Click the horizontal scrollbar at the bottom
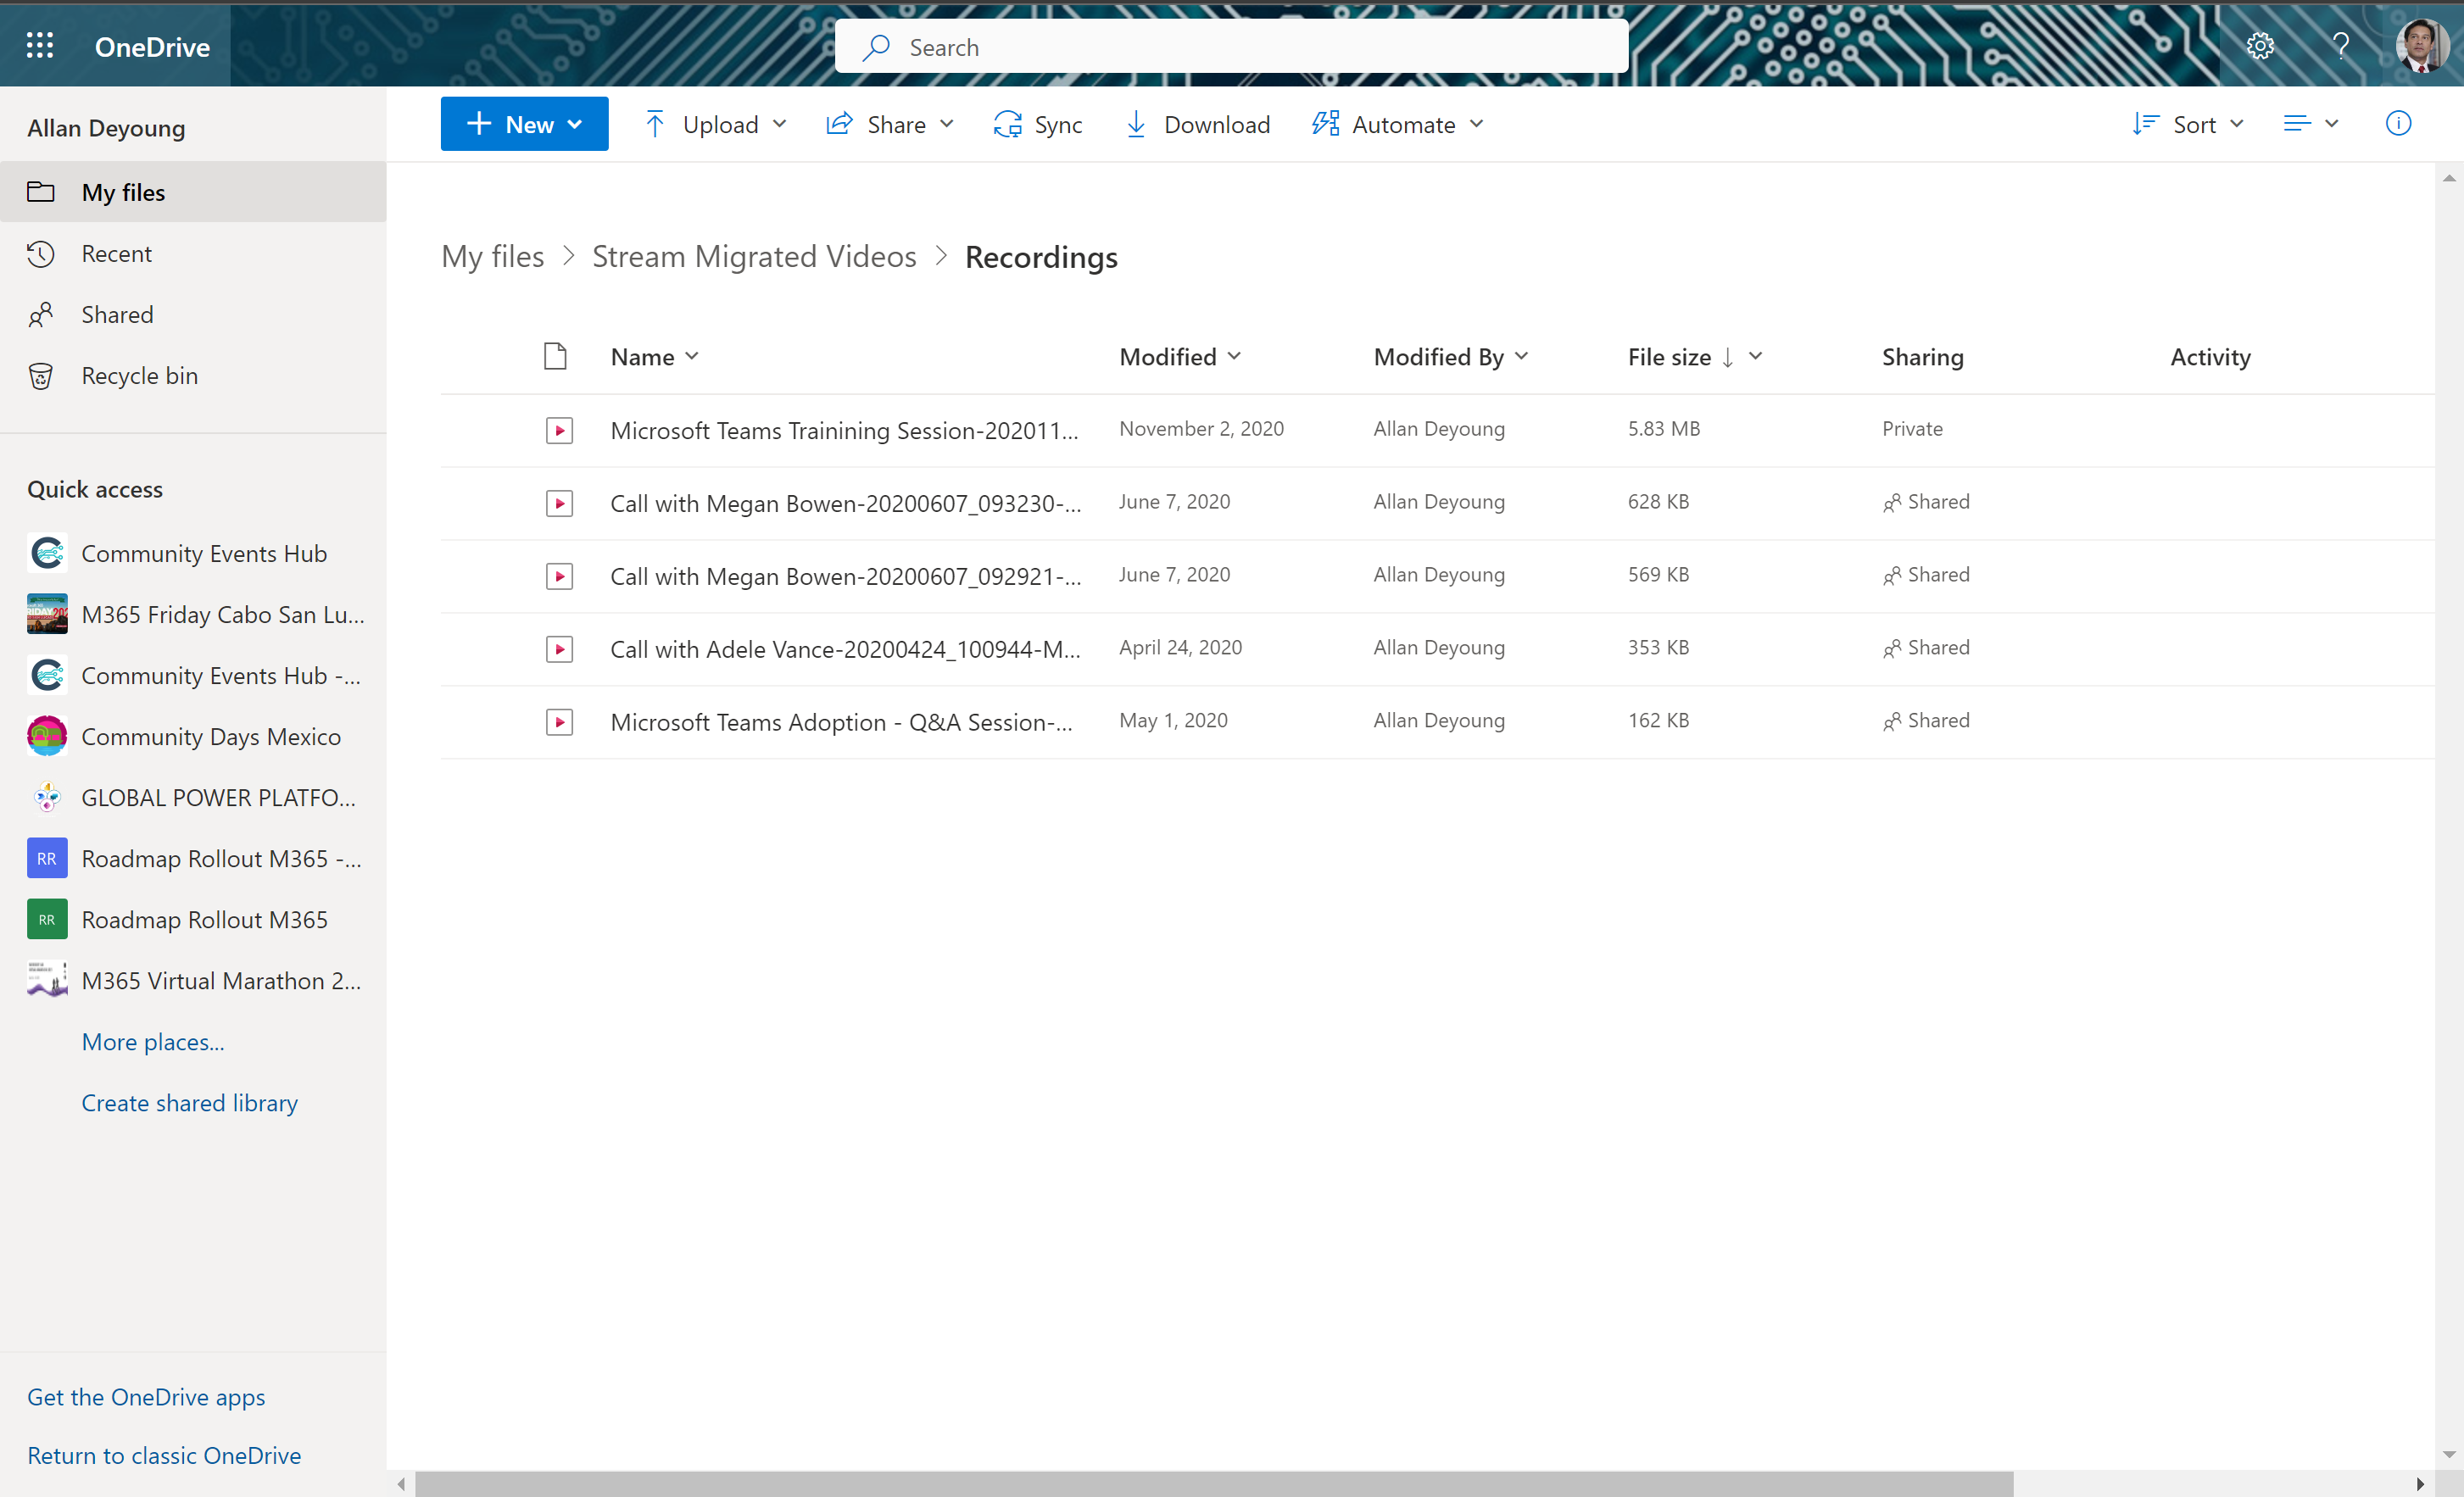Screen dimensions: 2464x1497 click(1213, 1483)
